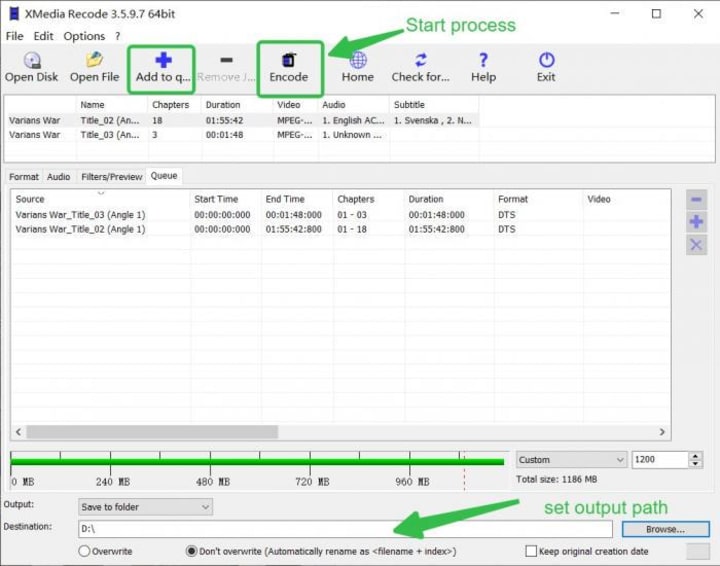Click the Destination path field D:\
720x566 pixels.
(x=345, y=529)
